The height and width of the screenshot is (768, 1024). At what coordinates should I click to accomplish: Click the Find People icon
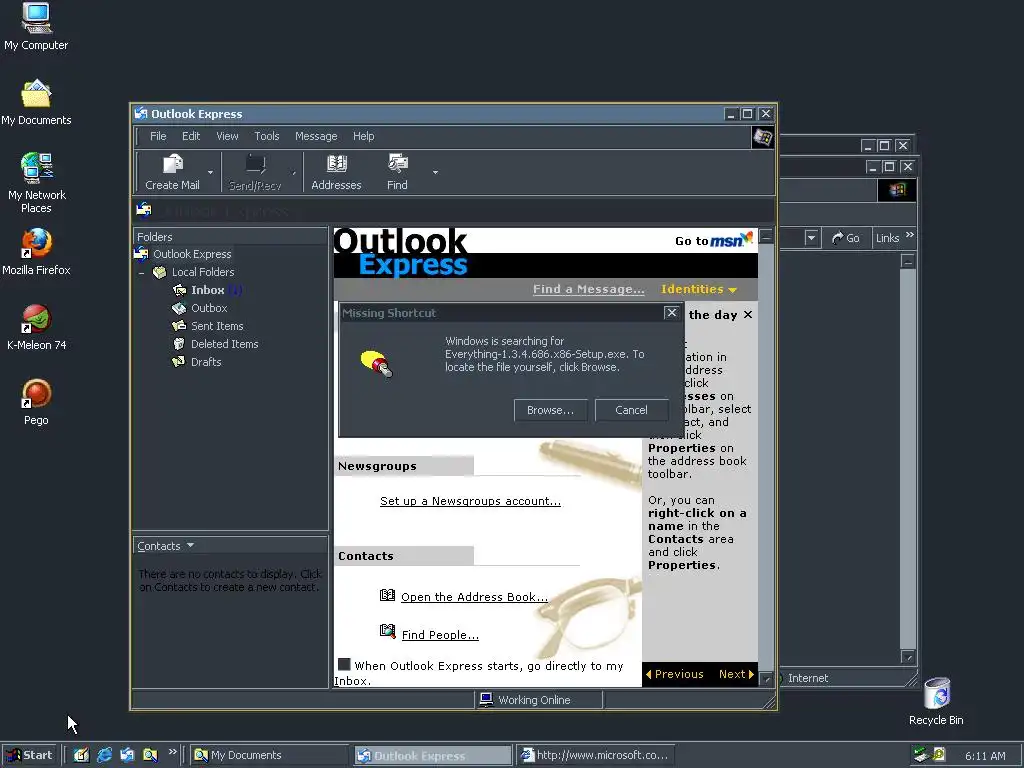tap(387, 632)
